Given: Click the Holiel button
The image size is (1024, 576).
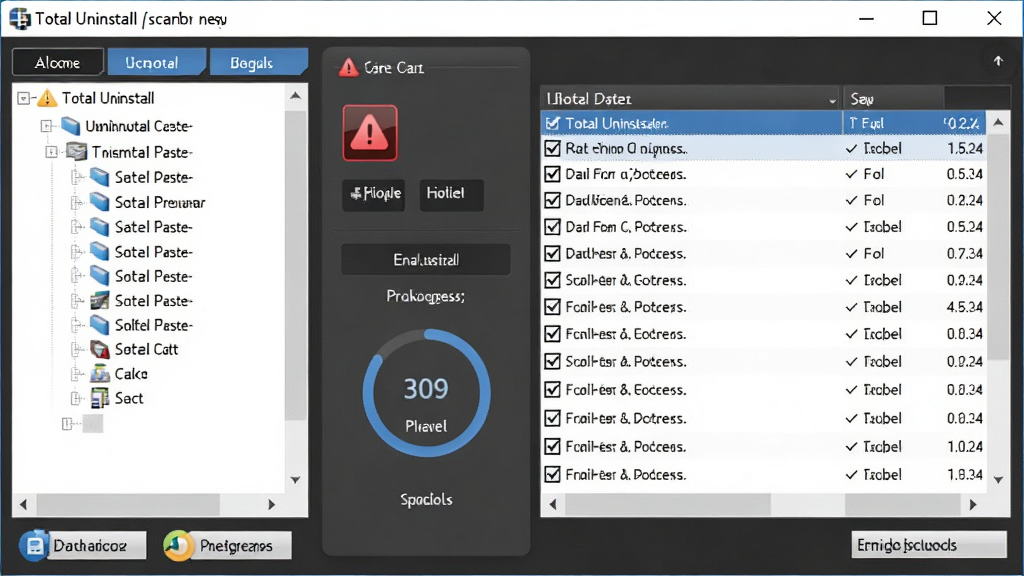Looking at the screenshot, I should click(x=451, y=195).
